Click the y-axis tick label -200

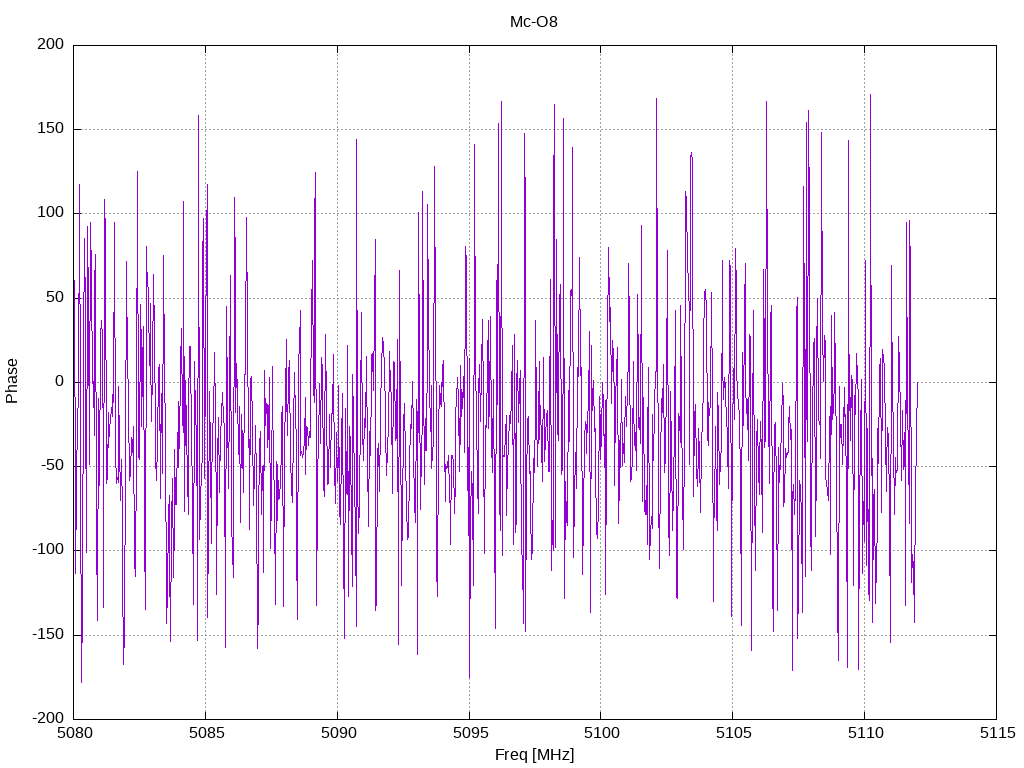pos(48,718)
